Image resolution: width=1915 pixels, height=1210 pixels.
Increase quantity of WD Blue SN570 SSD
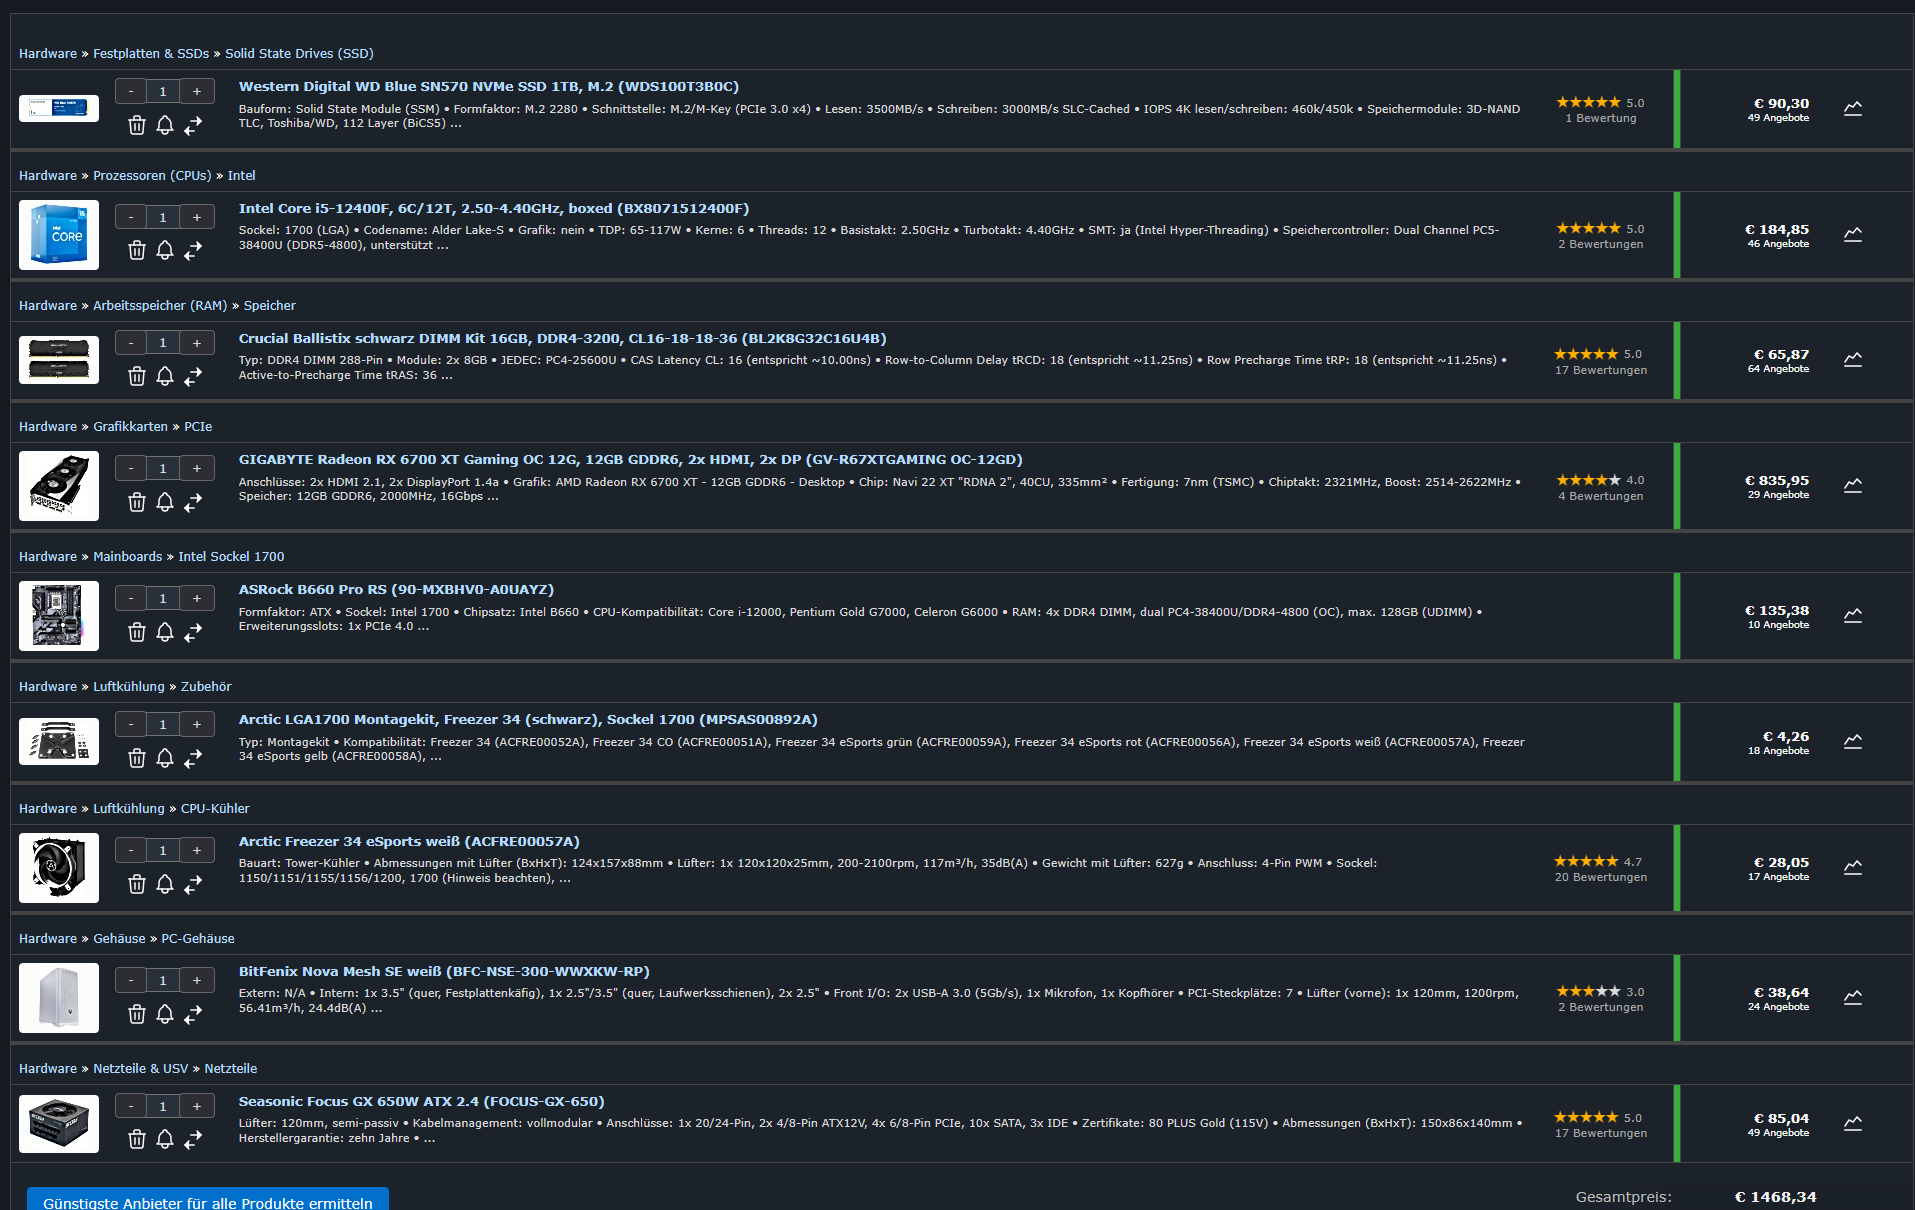[x=197, y=91]
